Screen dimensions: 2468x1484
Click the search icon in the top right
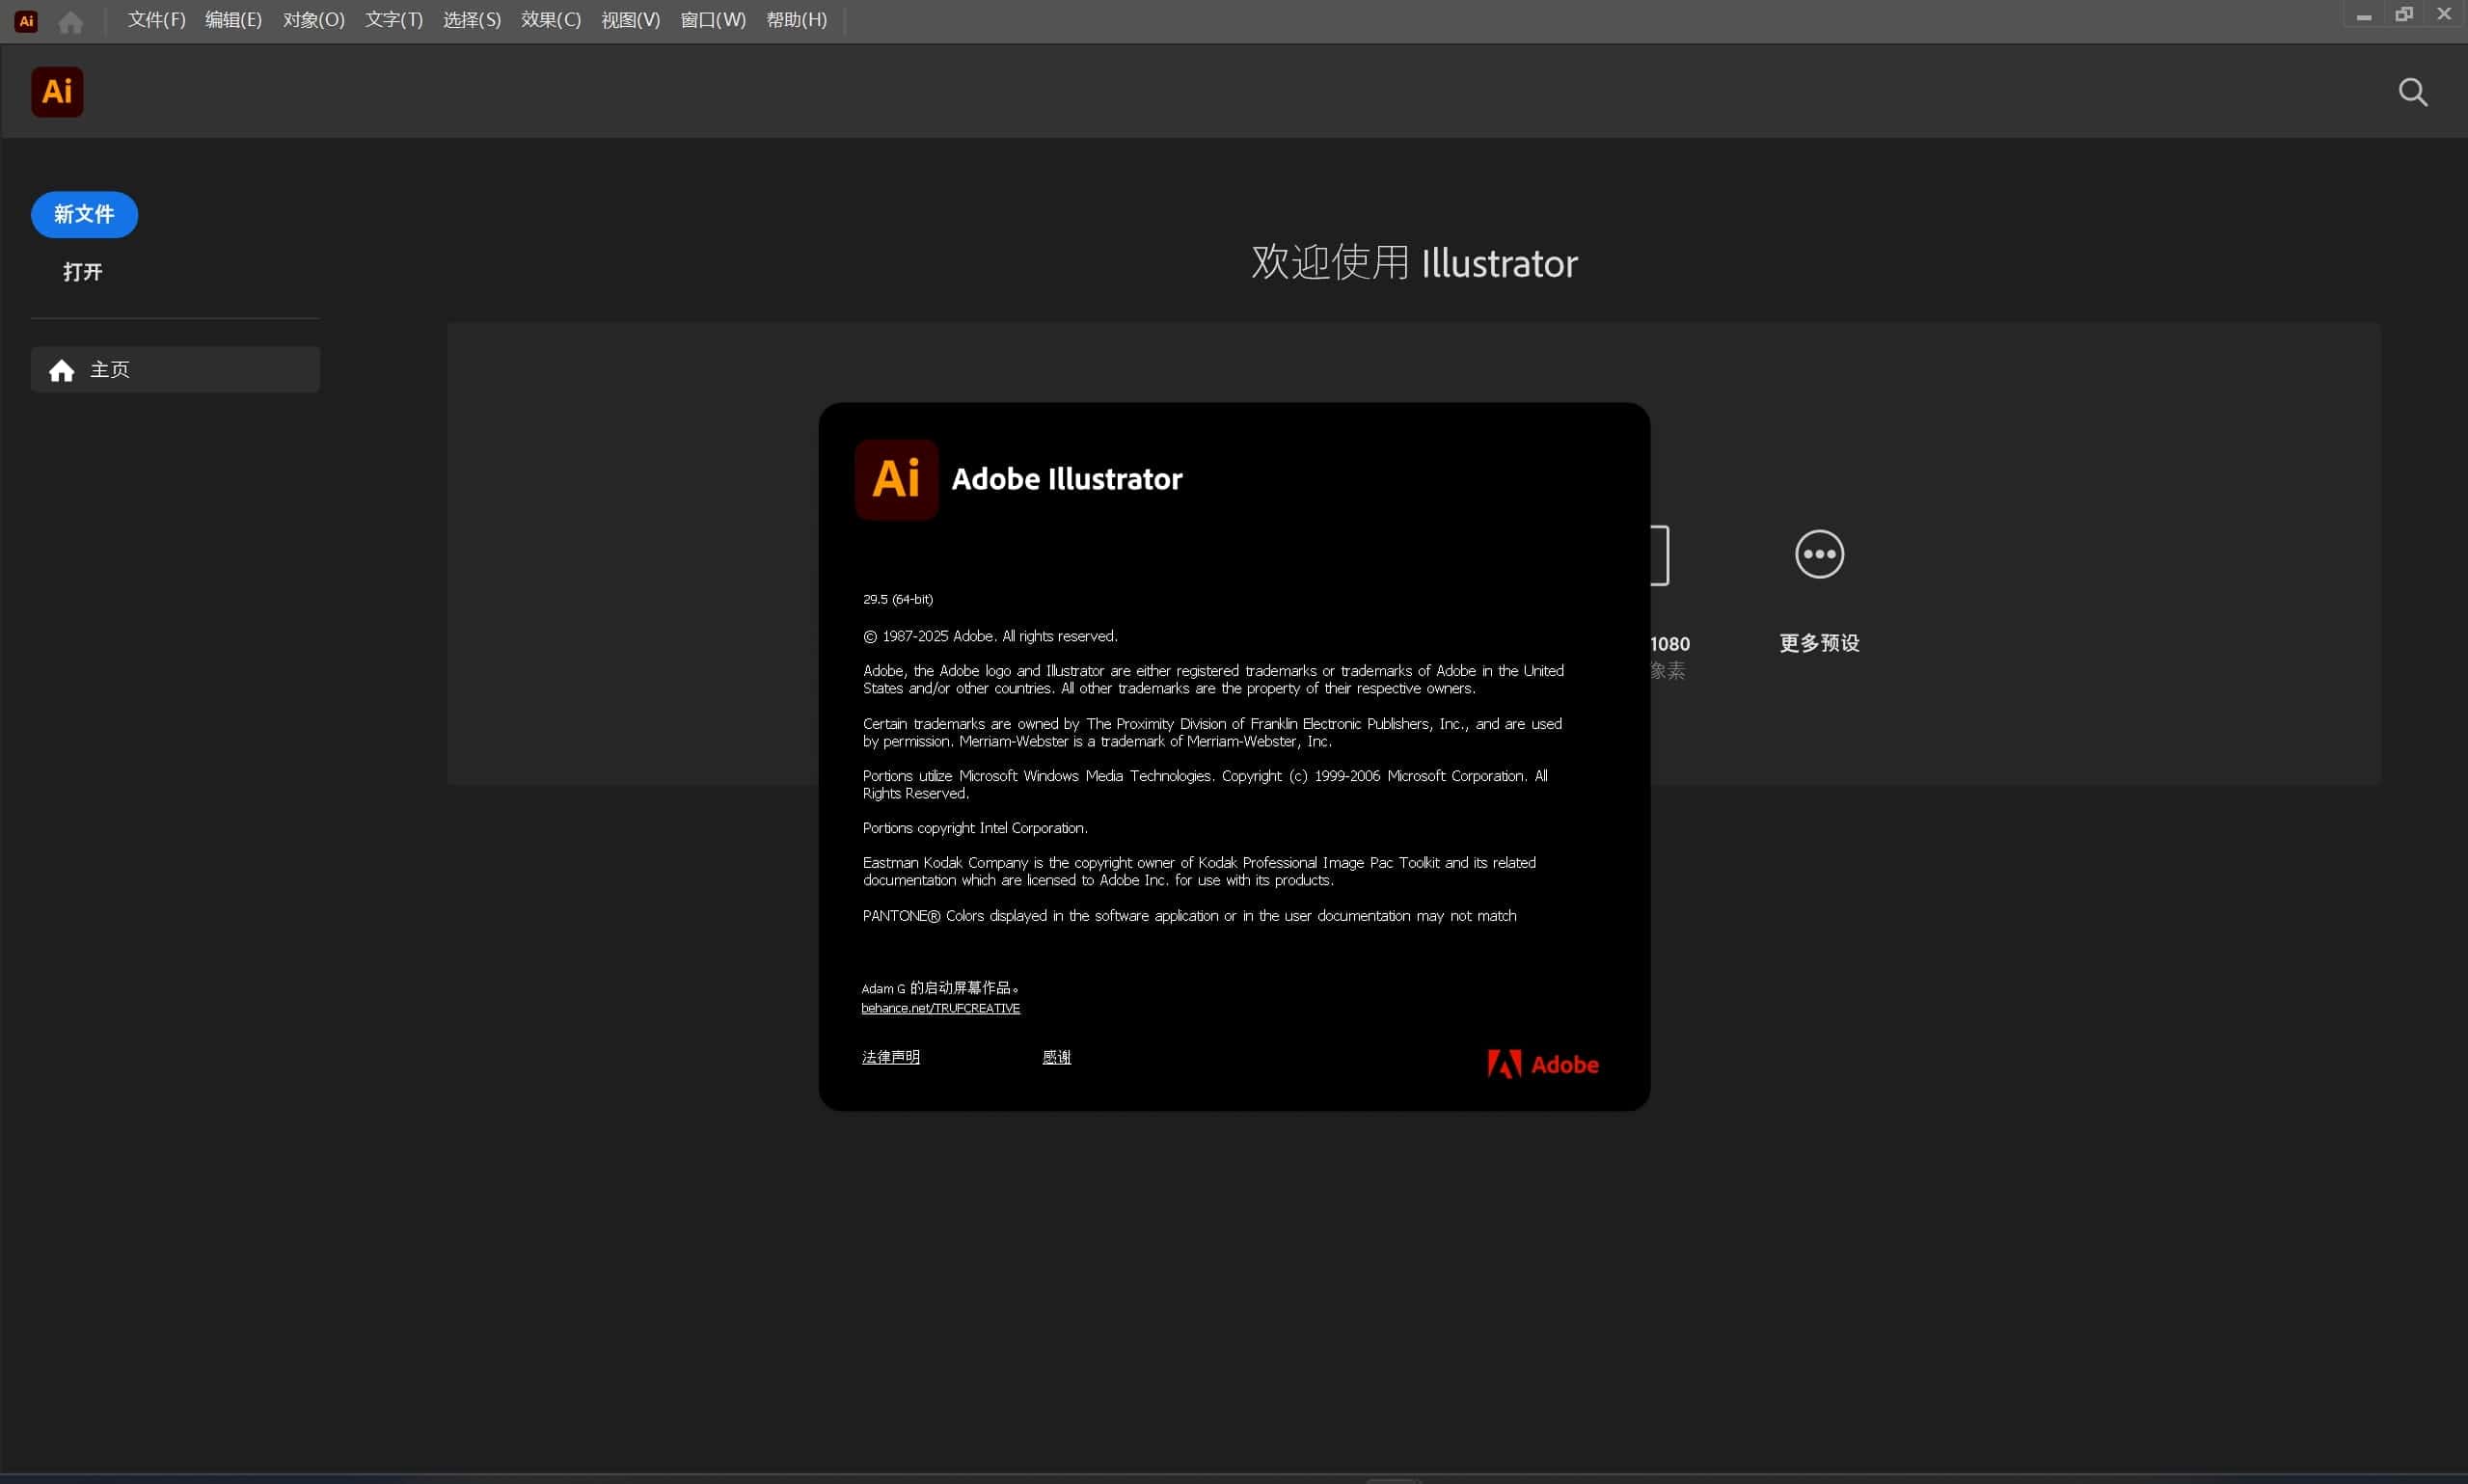pos(2413,91)
